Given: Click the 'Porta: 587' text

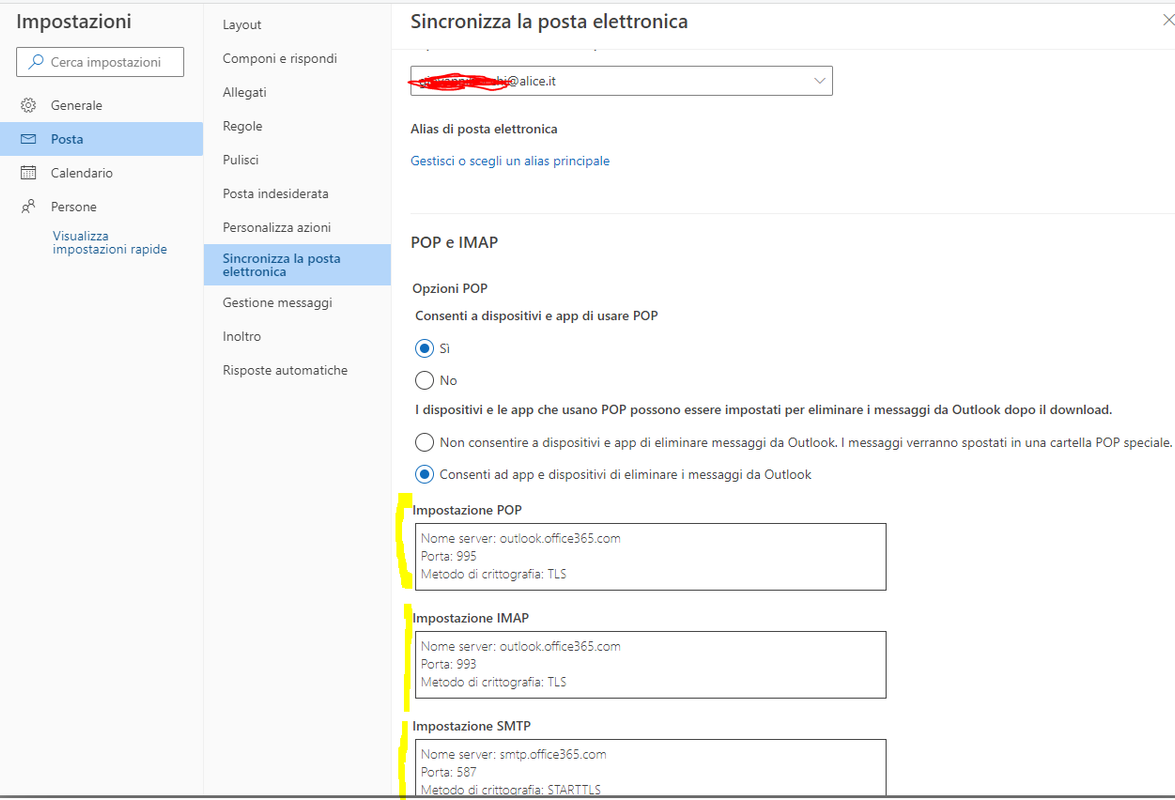Looking at the screenshot, I should [448, 772].
